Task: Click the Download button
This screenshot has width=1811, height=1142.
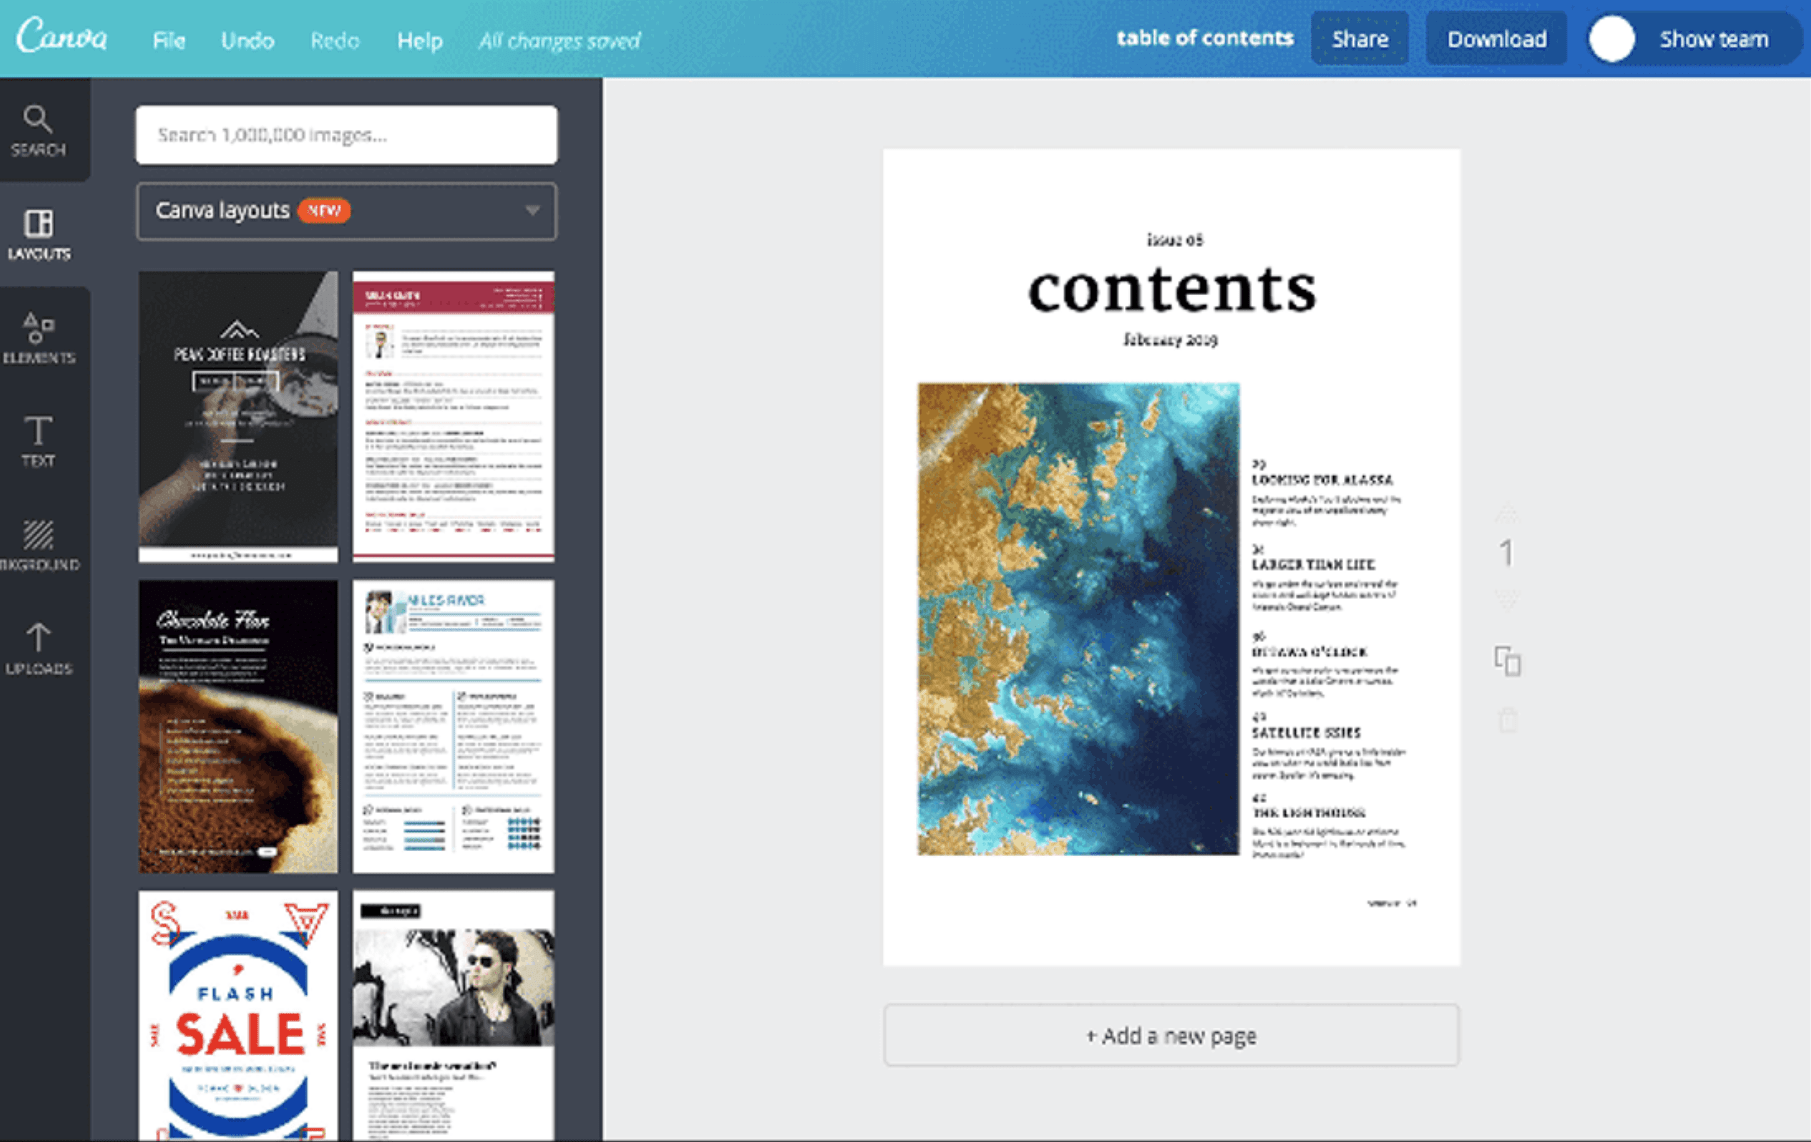Action: tap(1495, 39)
